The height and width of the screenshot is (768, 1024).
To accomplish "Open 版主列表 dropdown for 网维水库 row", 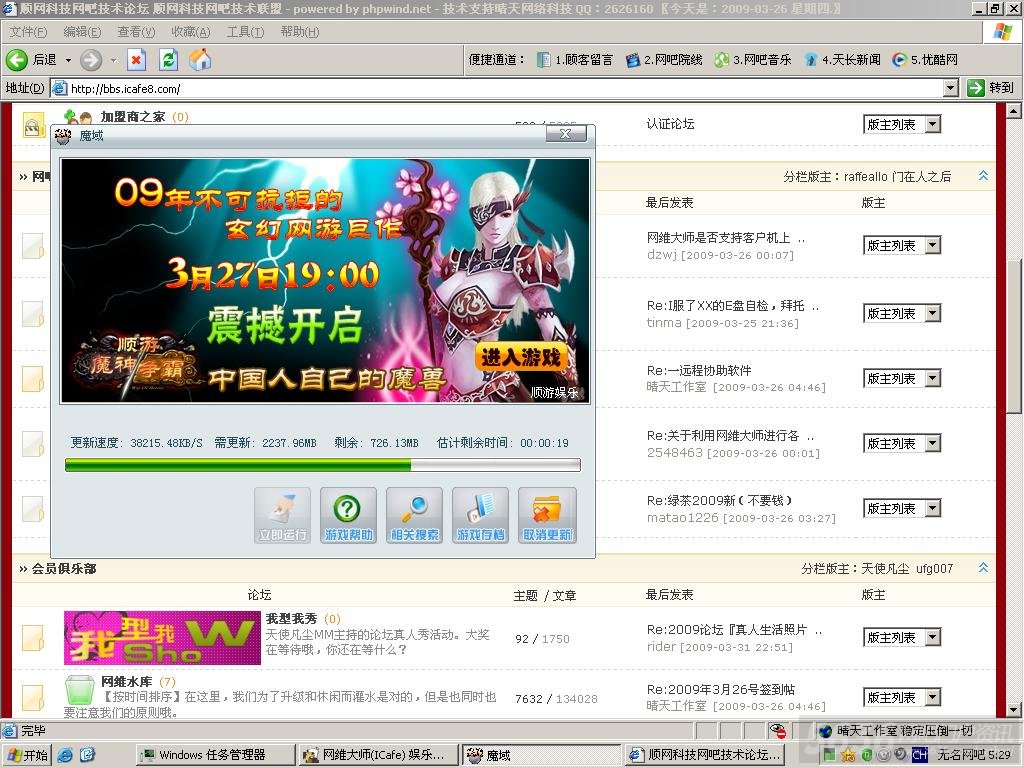I will [x=902, y=697].
